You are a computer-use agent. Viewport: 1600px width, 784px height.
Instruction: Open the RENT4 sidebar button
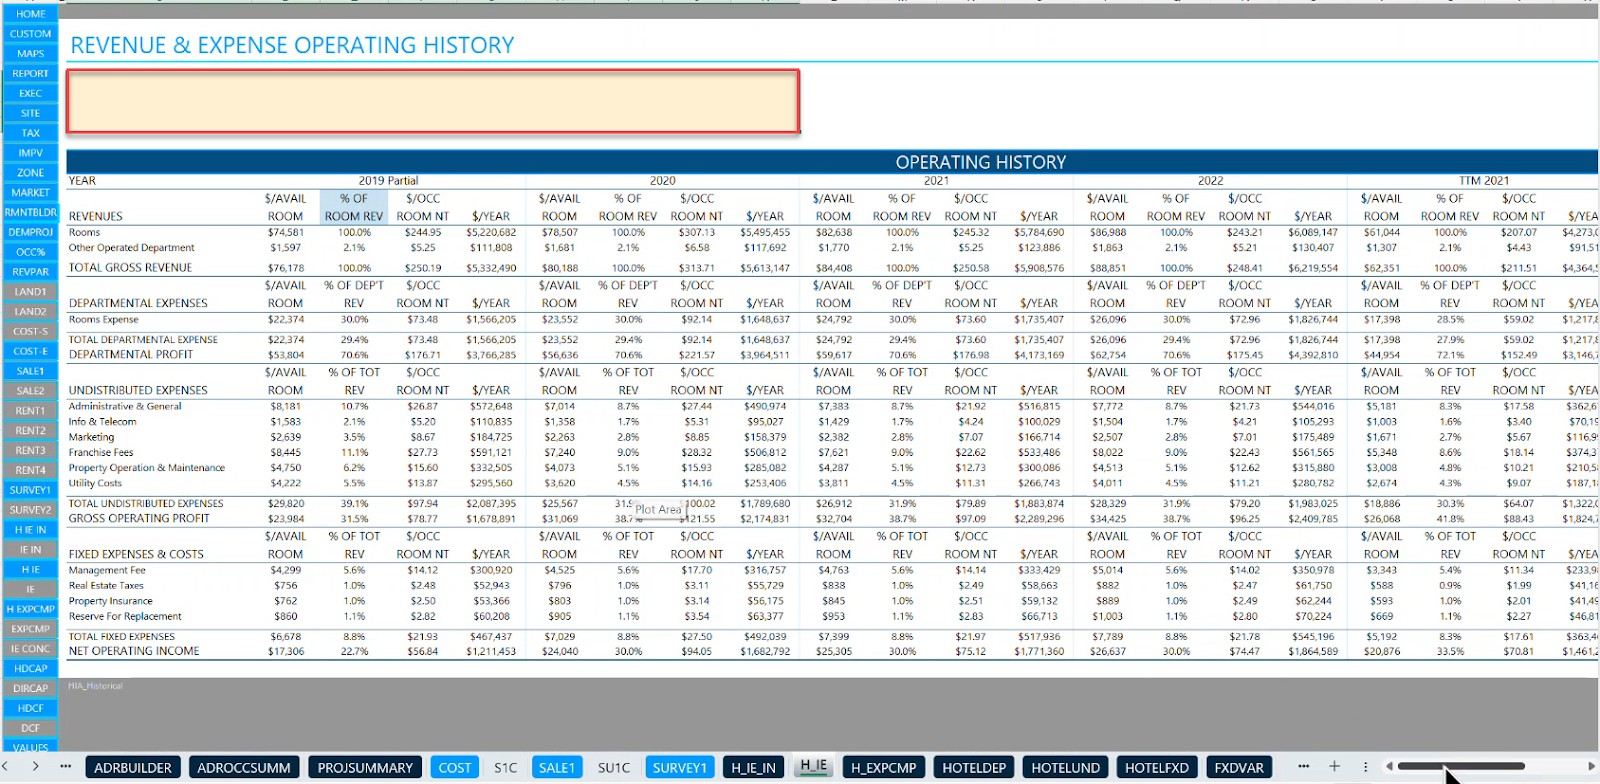pos(30,470)
